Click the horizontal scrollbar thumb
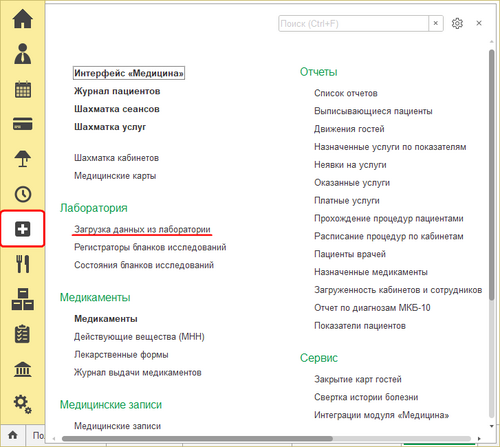Screen dimensions: 500x447 coord(197,438)
